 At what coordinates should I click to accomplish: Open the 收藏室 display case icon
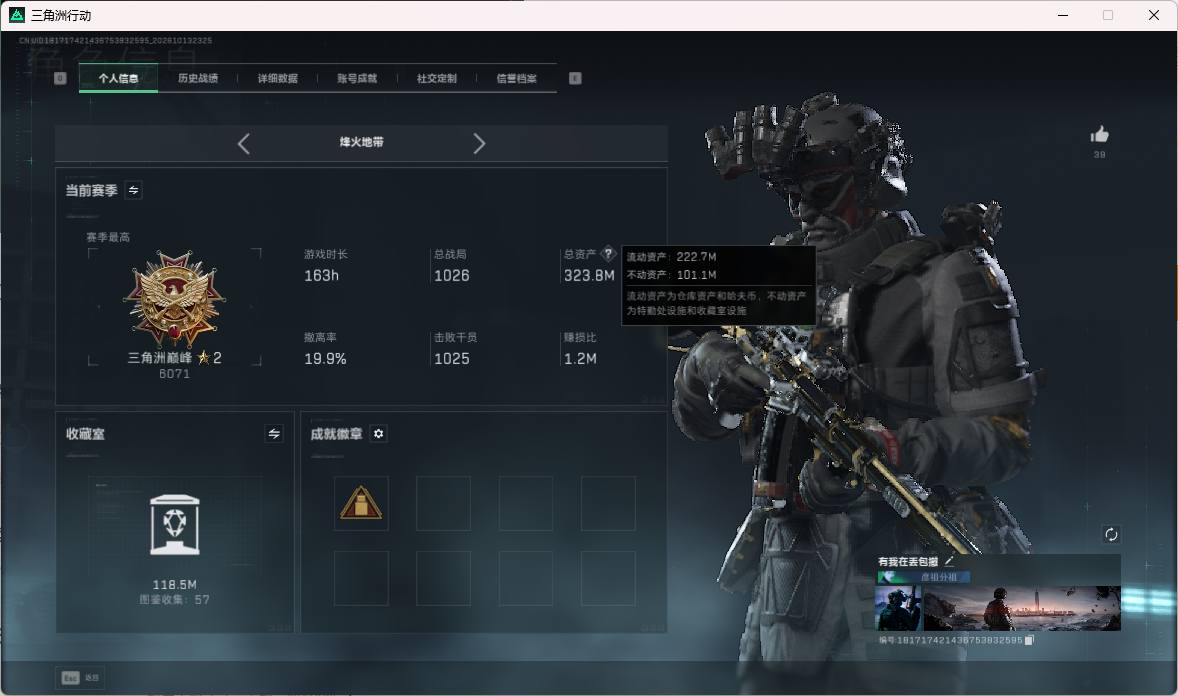coord(175,525)
